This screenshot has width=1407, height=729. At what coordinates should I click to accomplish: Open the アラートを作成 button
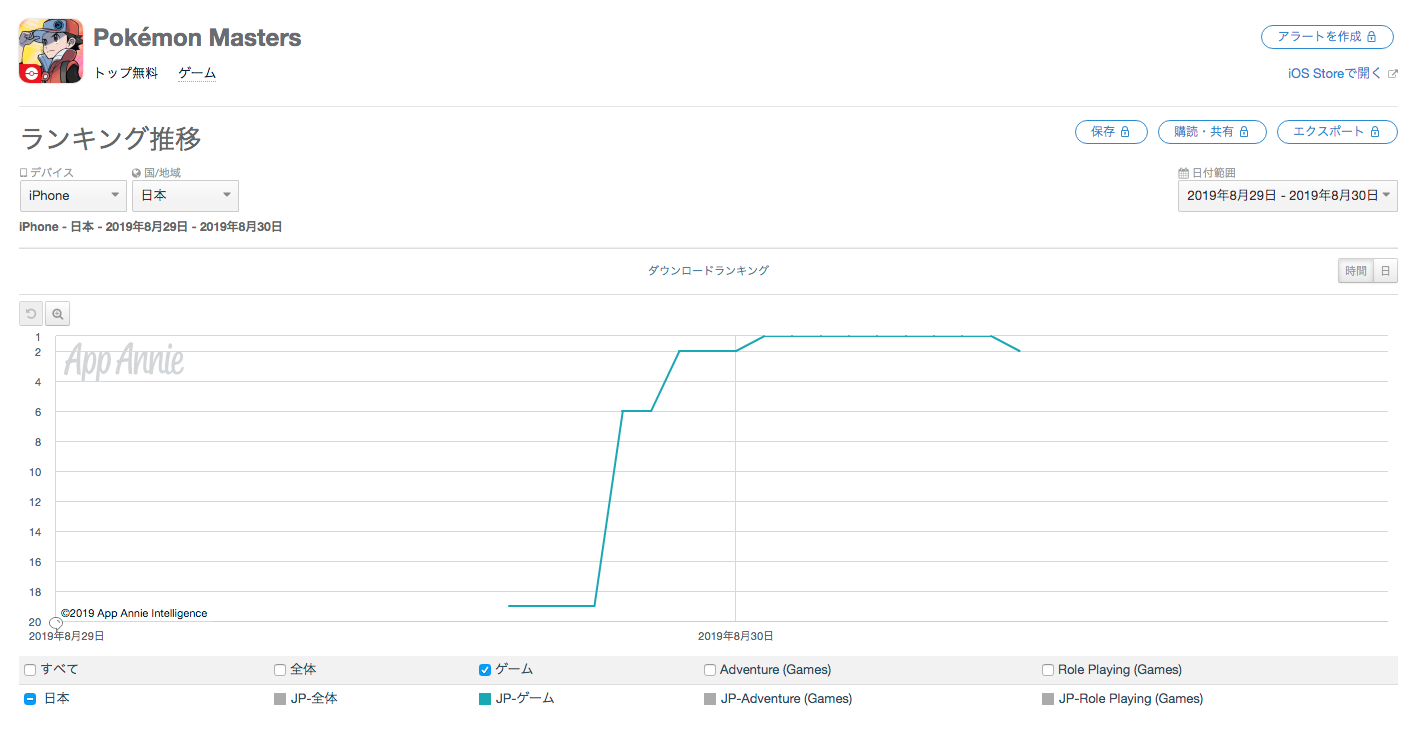click(1327, 37)
